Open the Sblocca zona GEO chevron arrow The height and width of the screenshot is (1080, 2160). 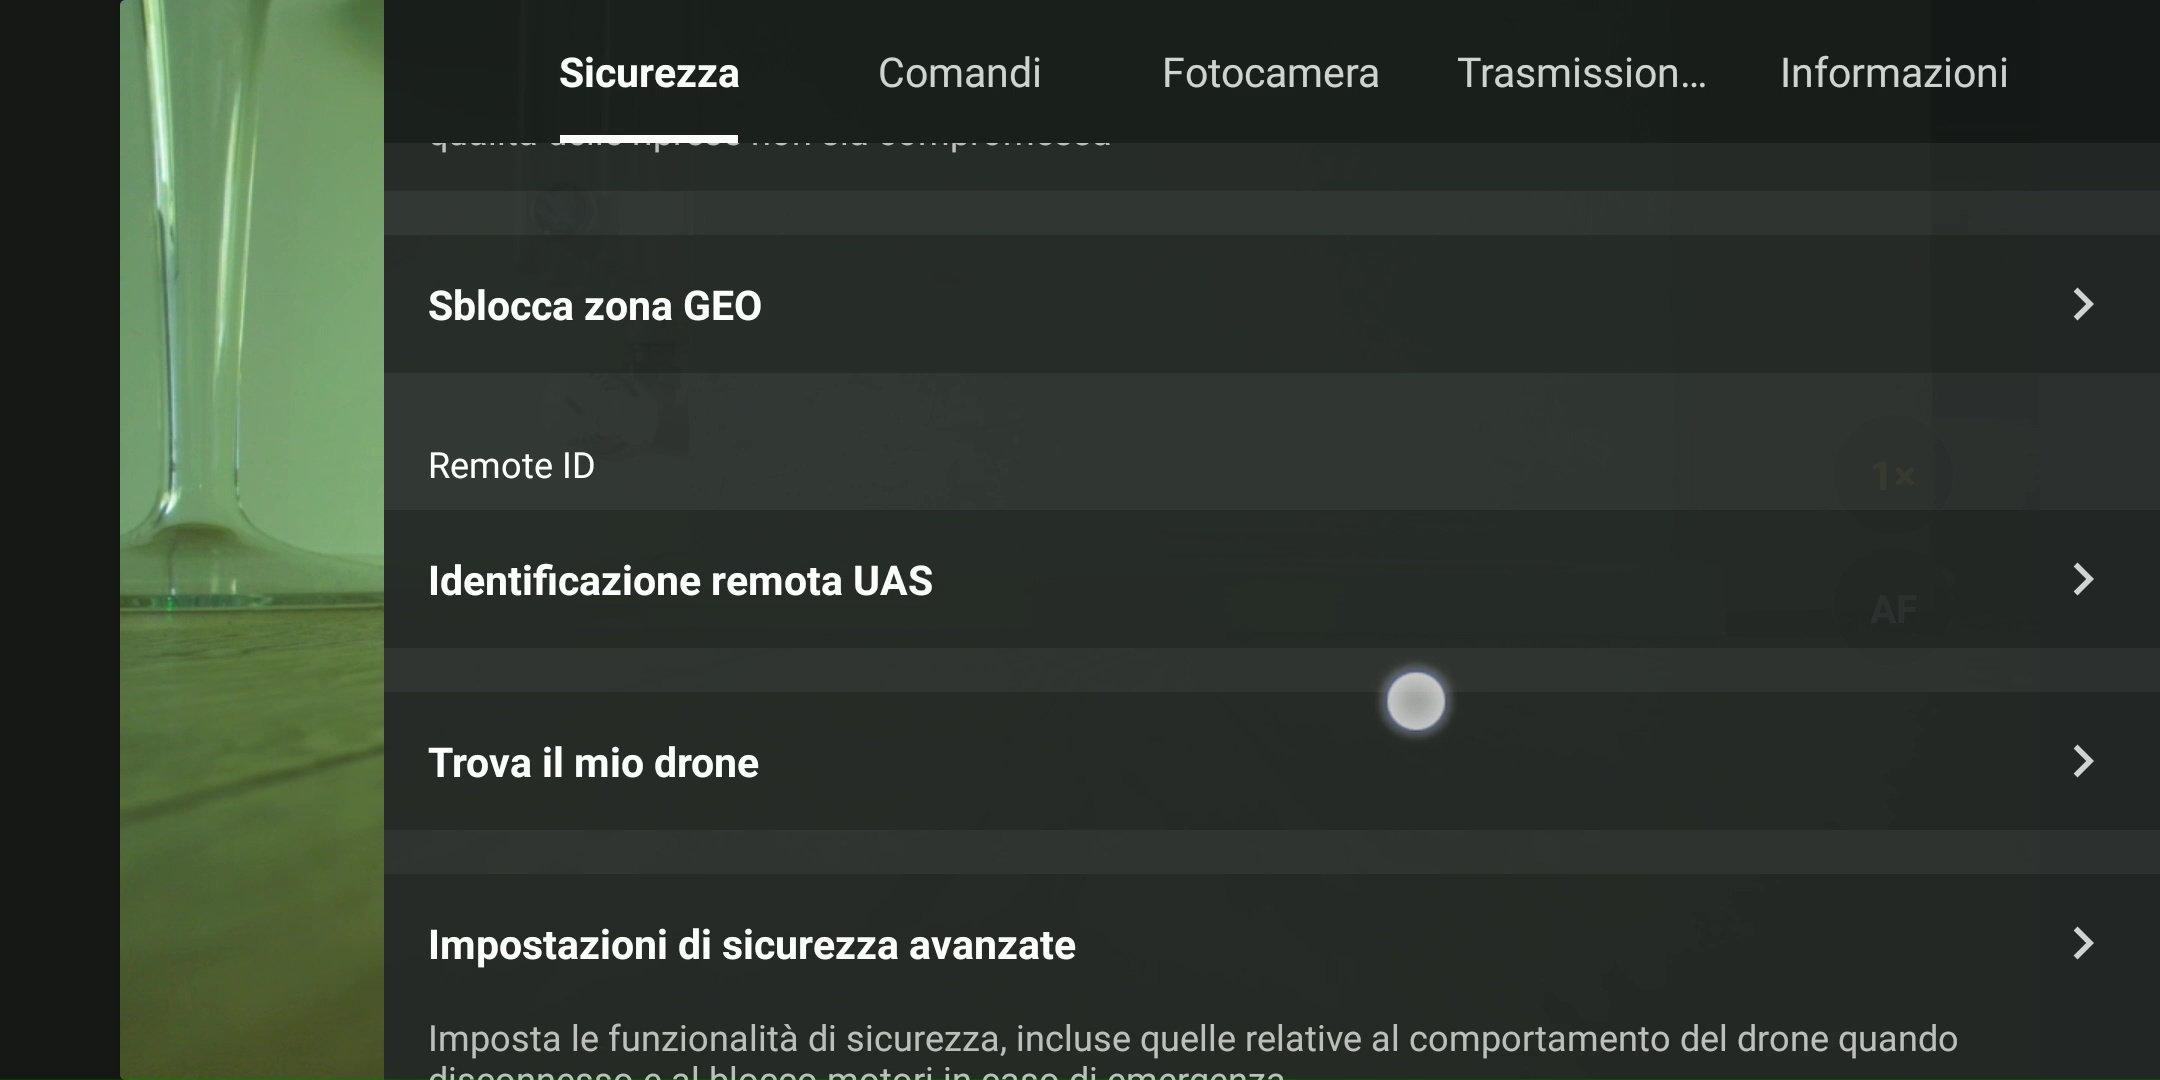2082,304
